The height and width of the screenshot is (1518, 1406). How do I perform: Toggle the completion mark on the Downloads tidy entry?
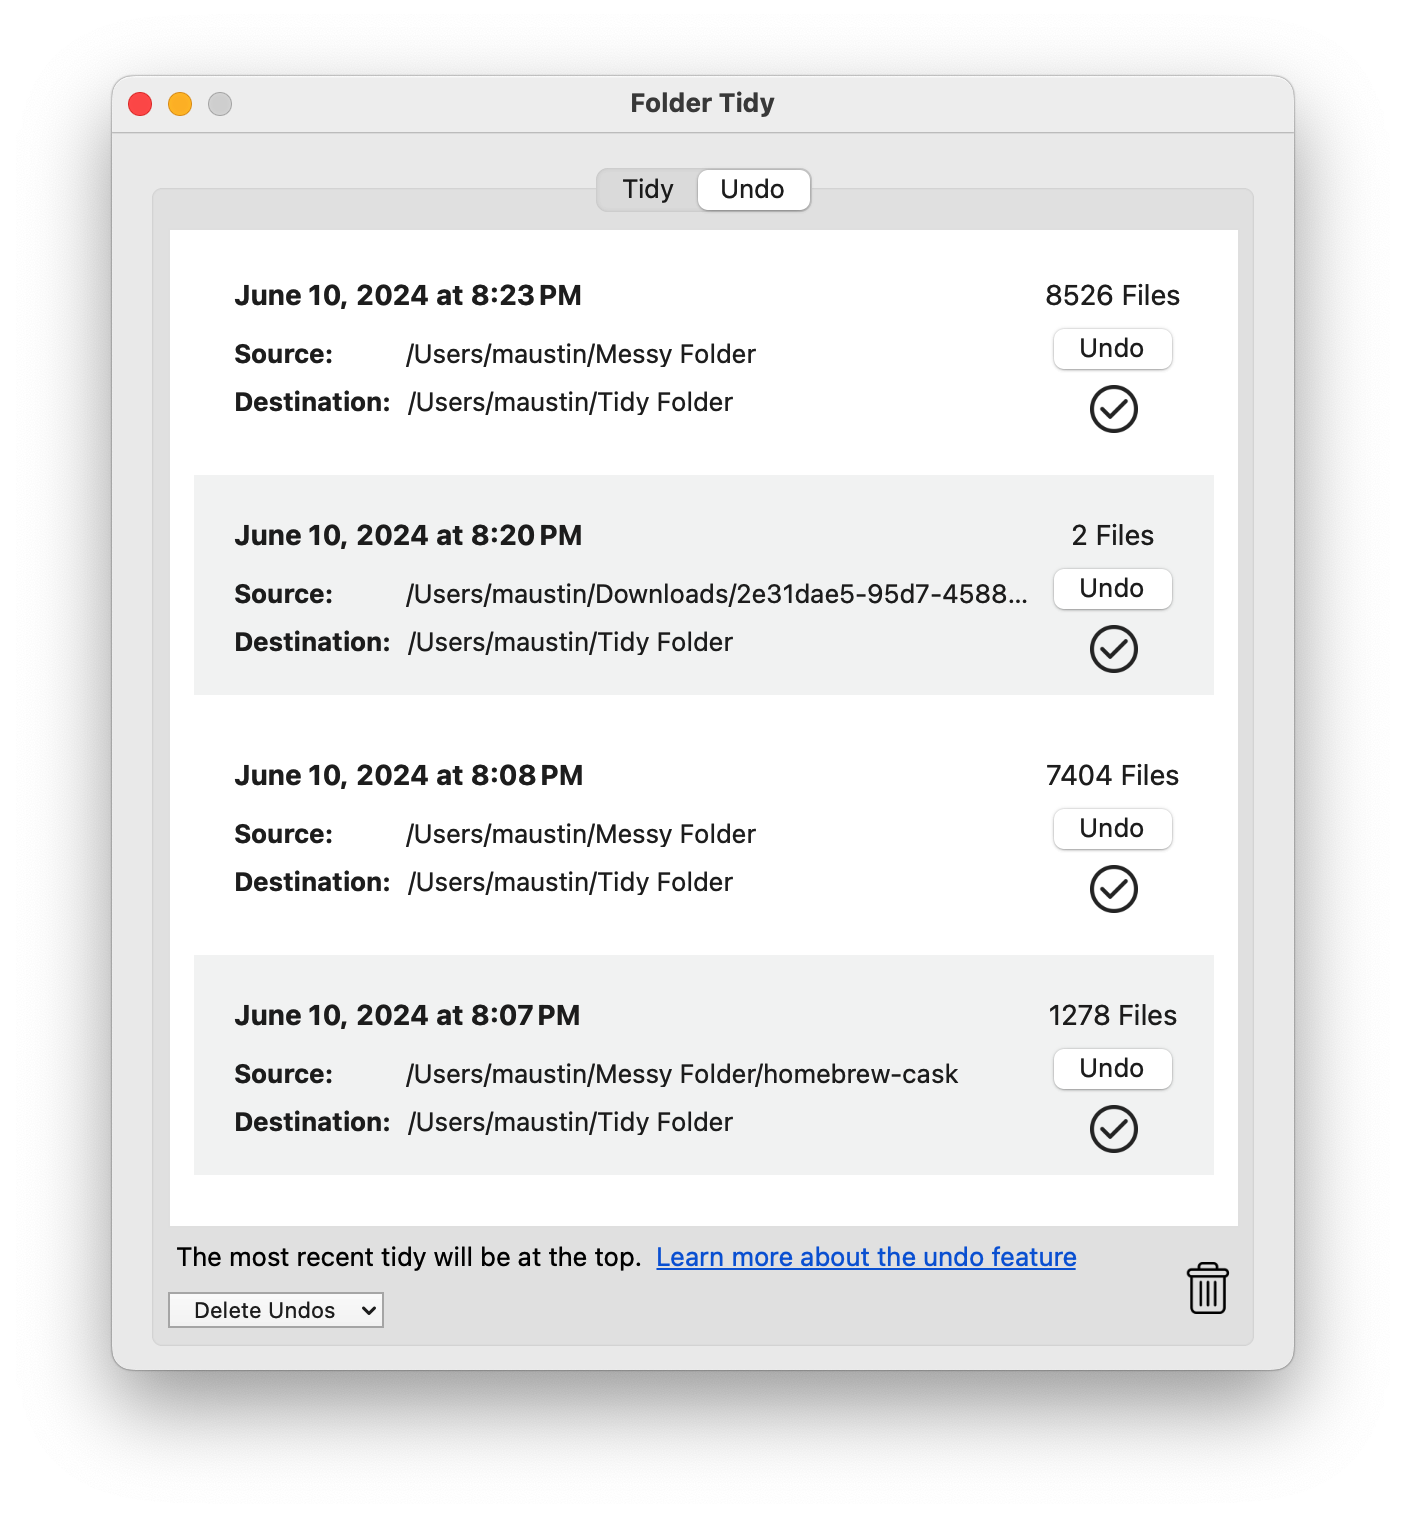[1112, 649]
